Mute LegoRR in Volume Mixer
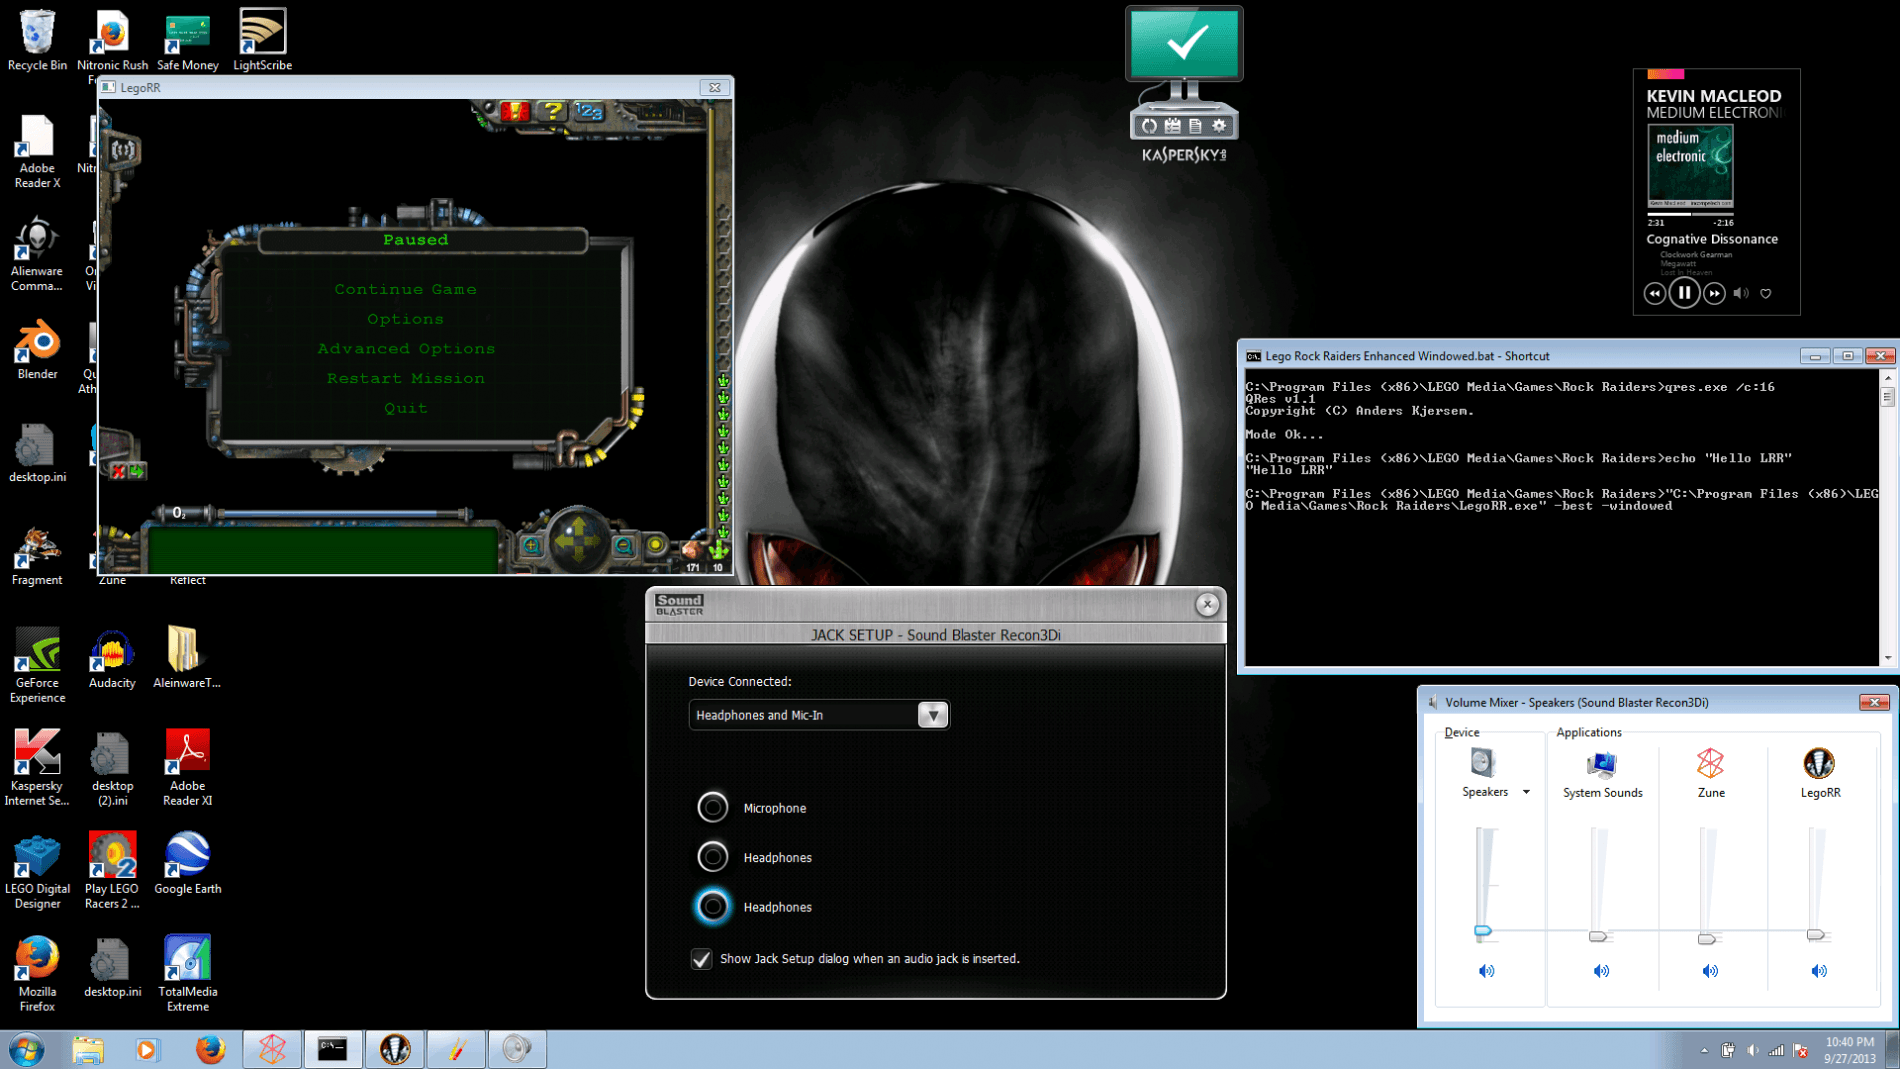This screenshot has height=1069, width=1900. coord(1819,971)
